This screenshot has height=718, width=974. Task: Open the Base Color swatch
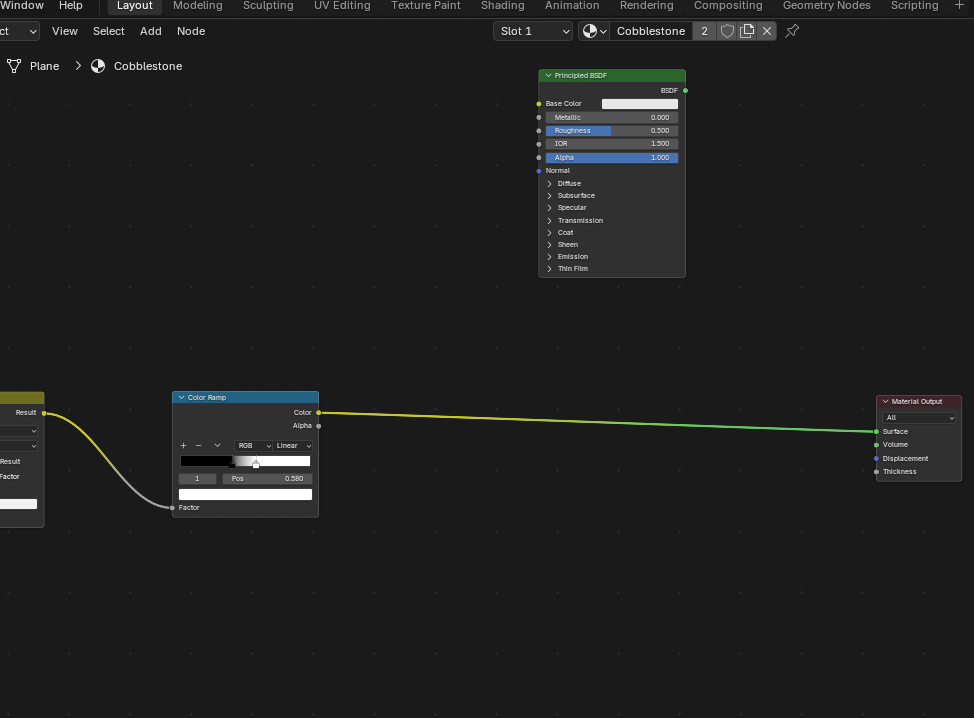point(640,104)
